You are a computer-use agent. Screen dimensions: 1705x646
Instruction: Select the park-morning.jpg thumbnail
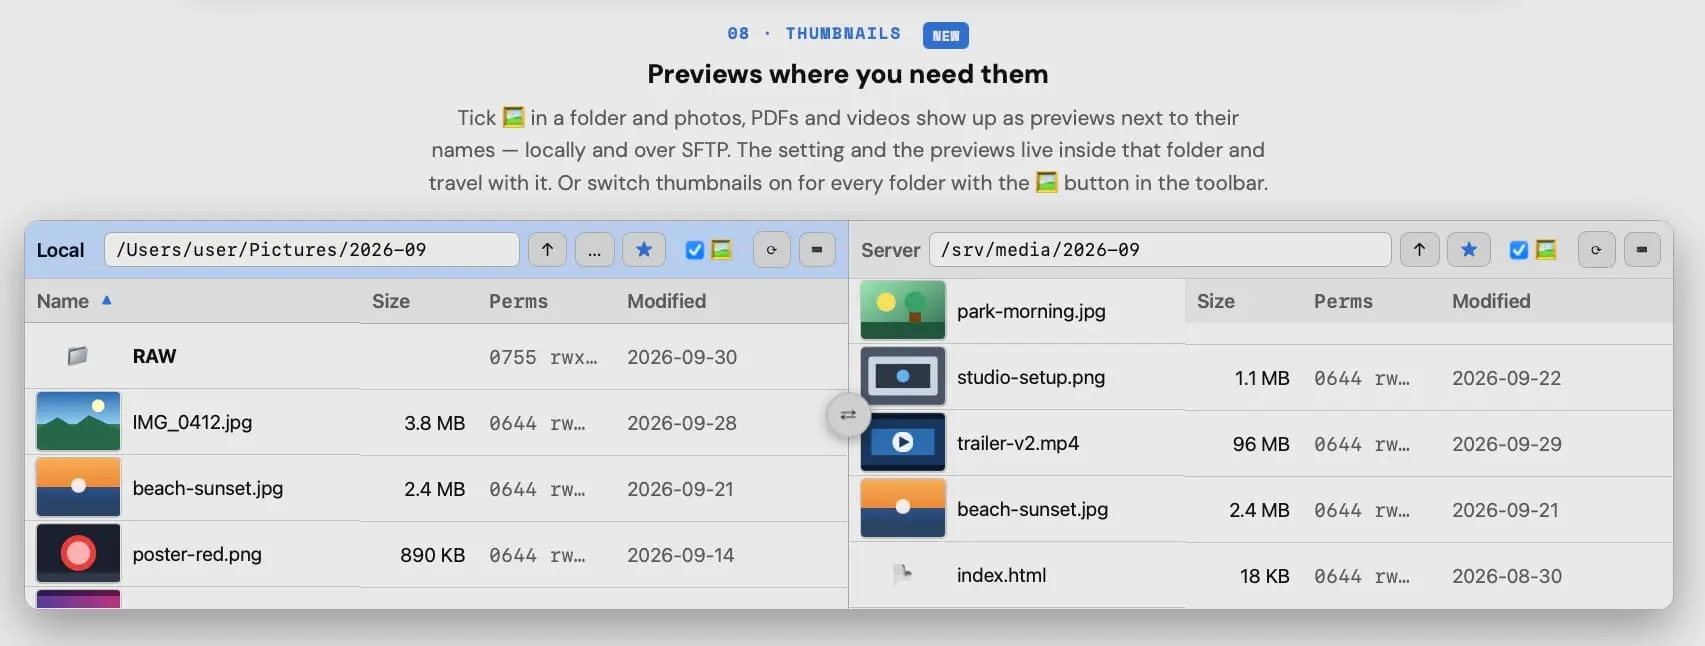903,310
